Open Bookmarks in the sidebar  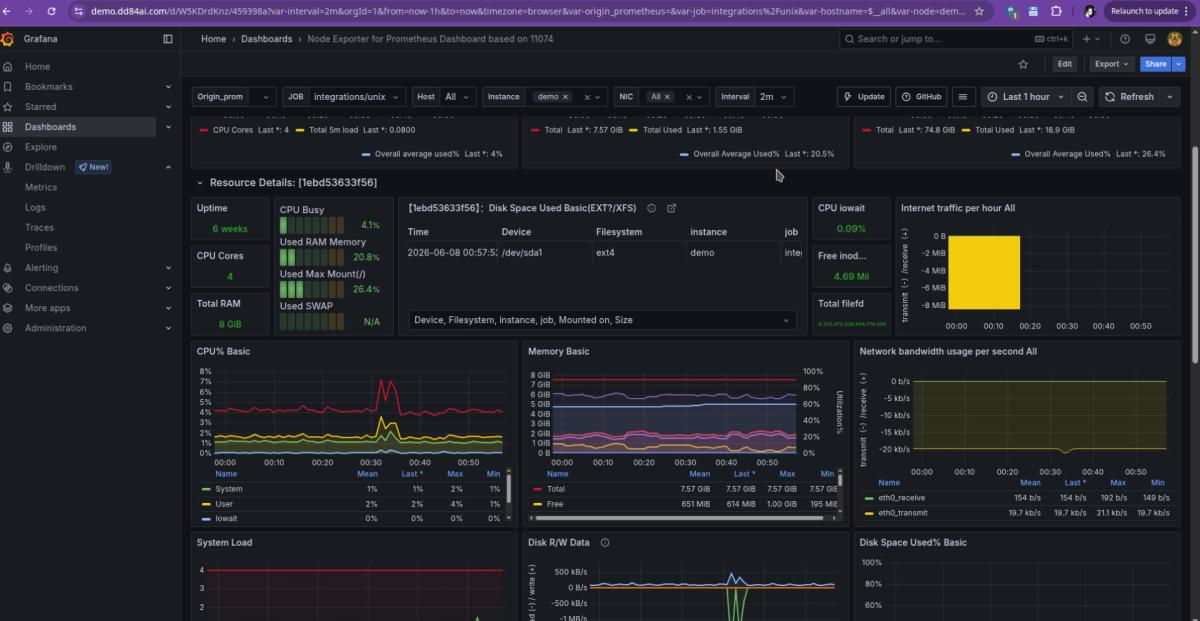[49, 87]
